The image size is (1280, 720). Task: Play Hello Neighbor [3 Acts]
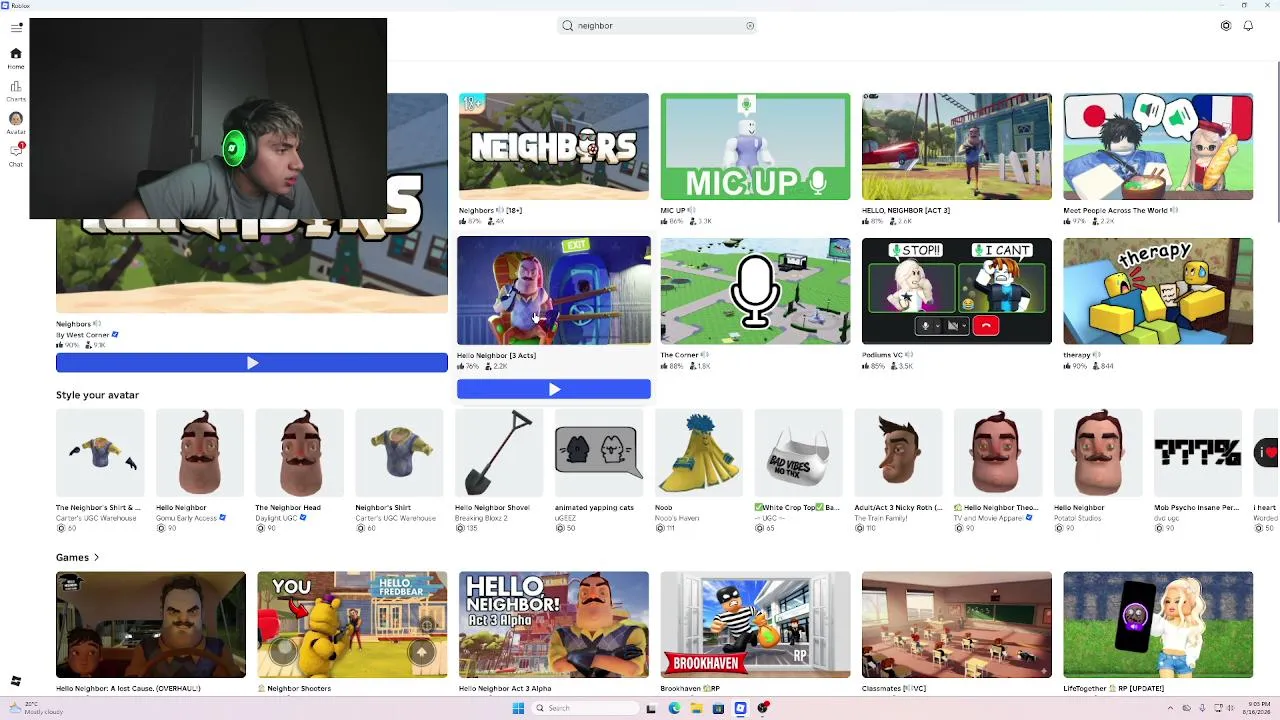coord(554,389)
